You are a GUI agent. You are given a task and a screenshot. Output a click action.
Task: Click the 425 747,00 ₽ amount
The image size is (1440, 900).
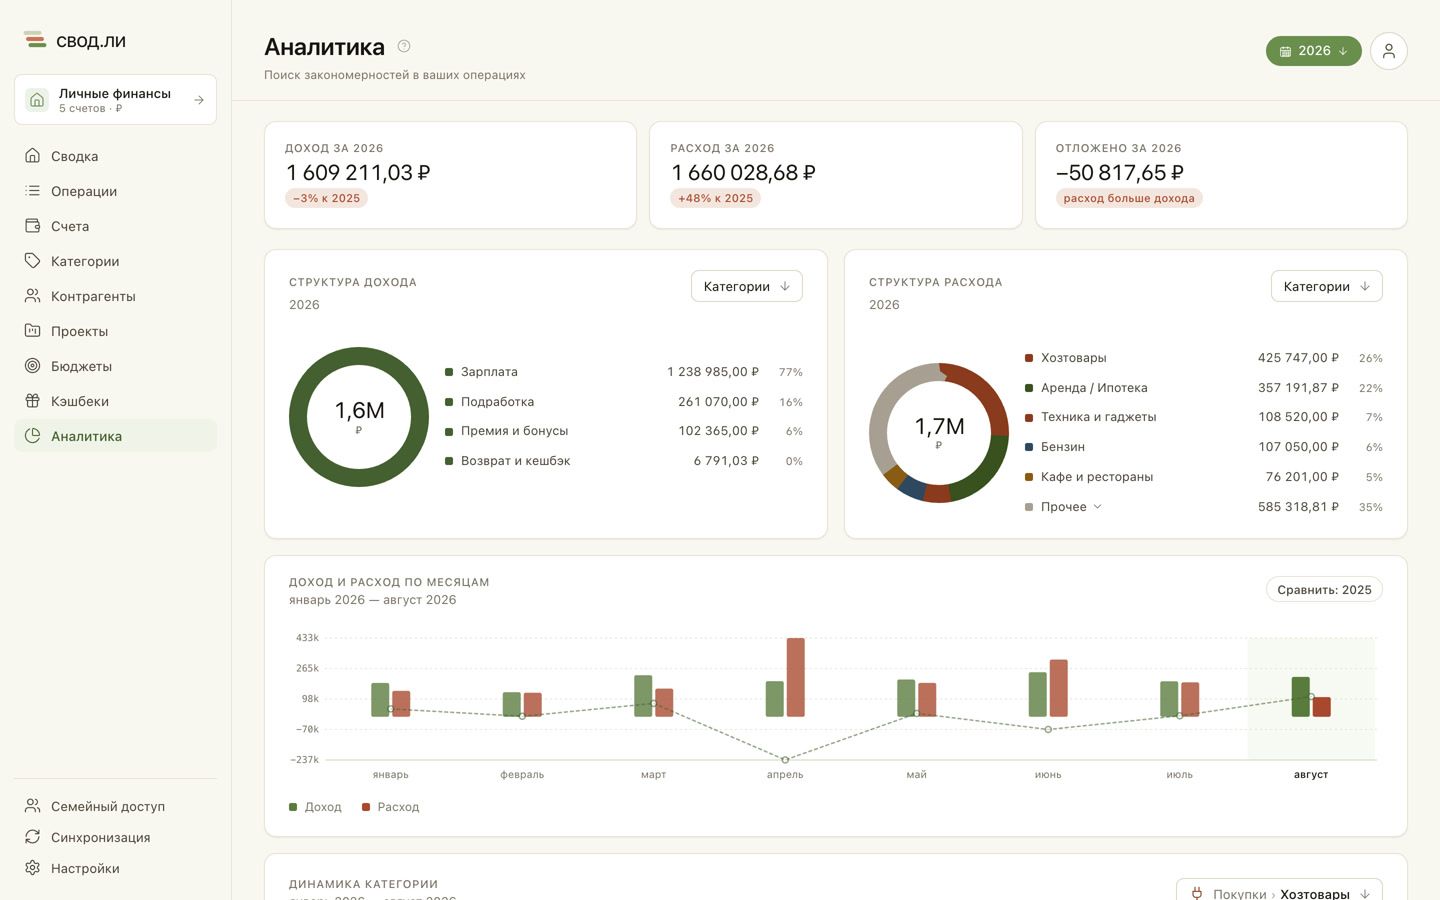coord(1298,358)
